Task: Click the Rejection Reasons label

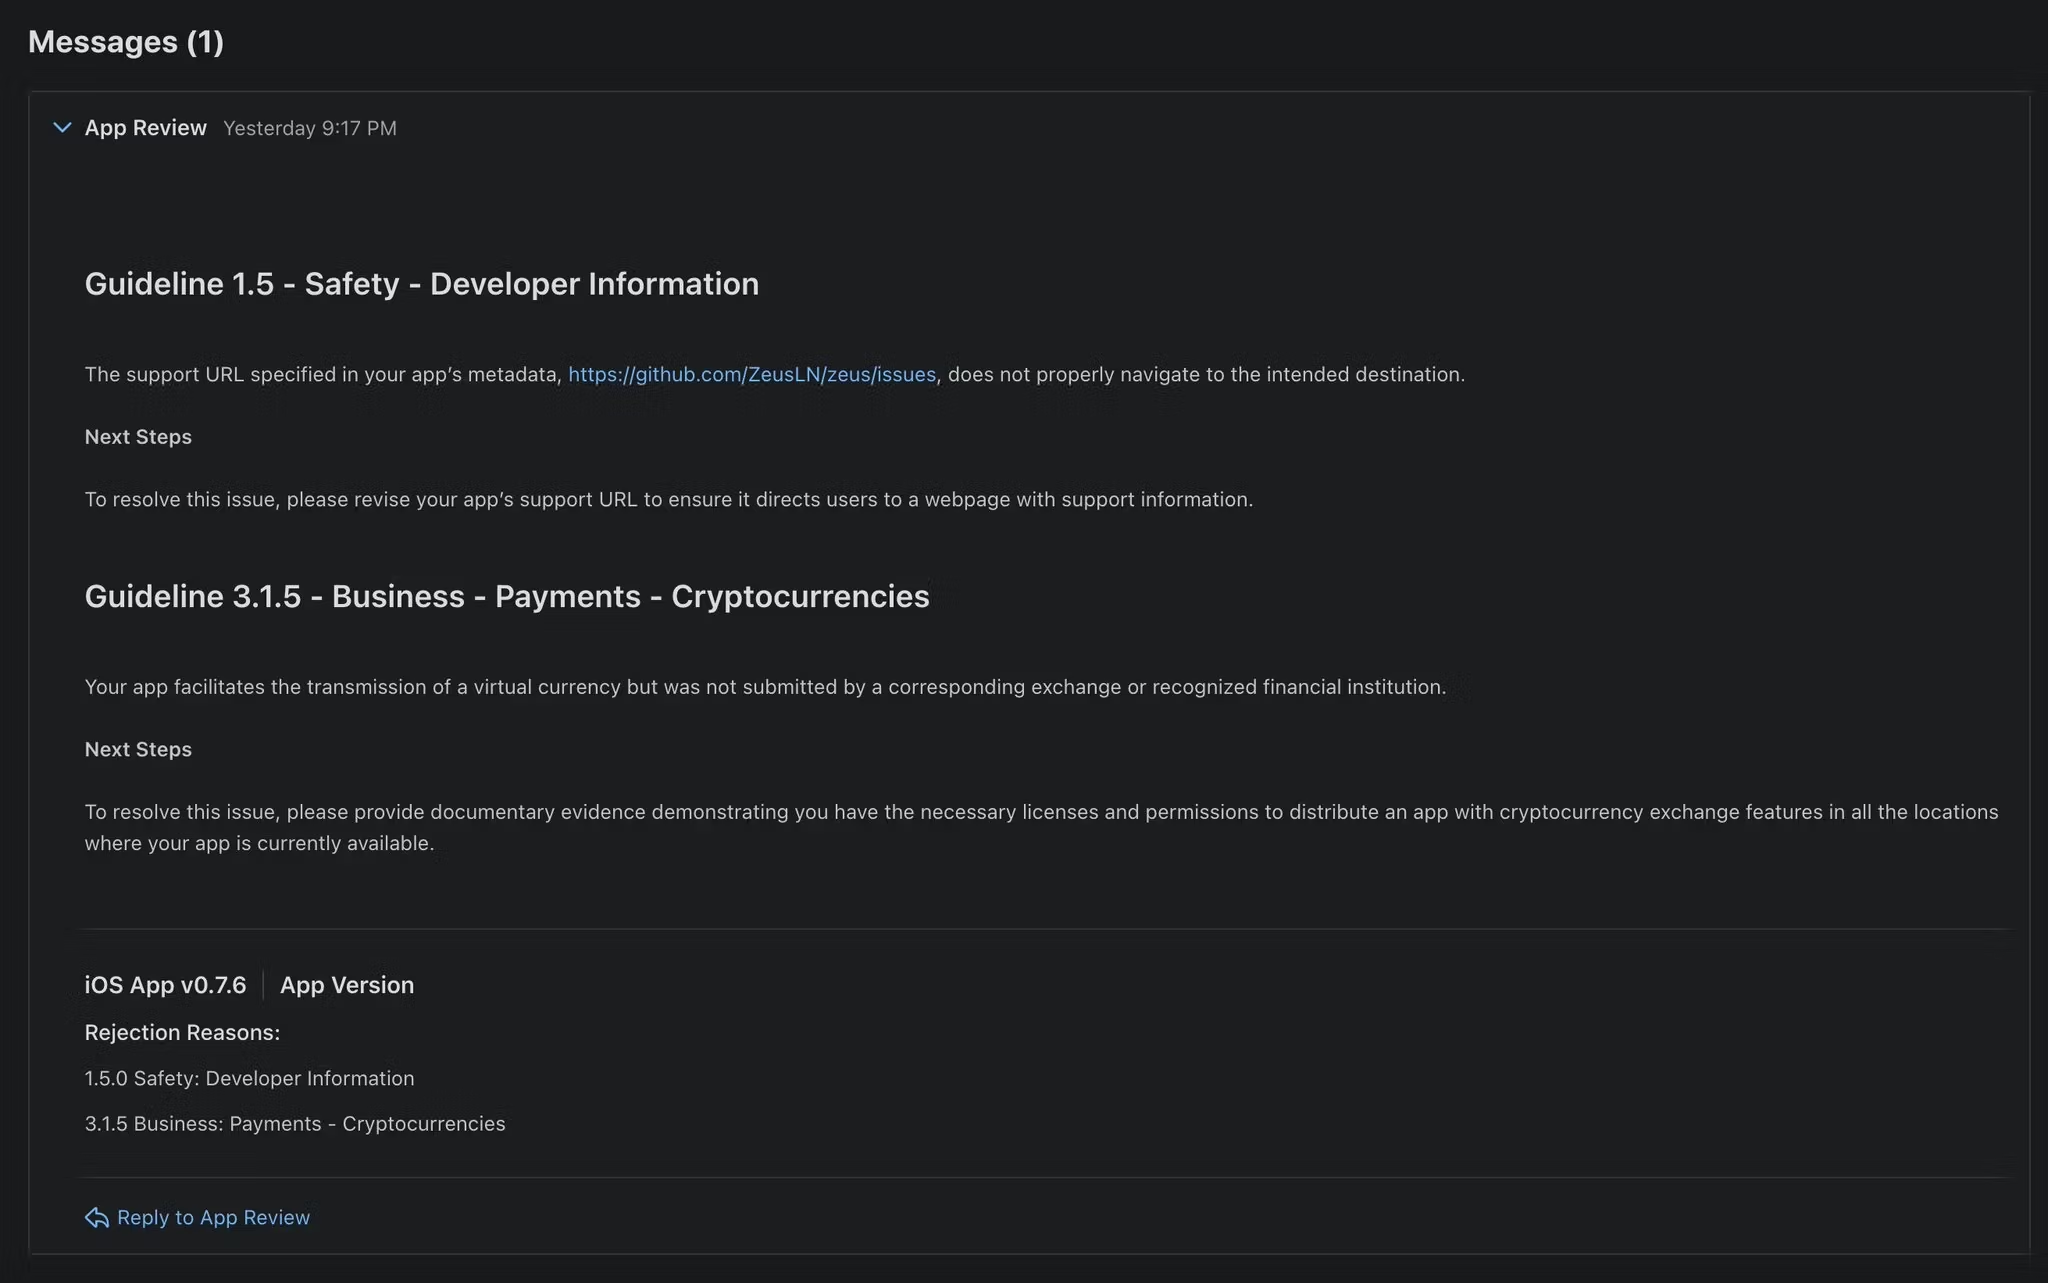Action: pos(182,1032)
